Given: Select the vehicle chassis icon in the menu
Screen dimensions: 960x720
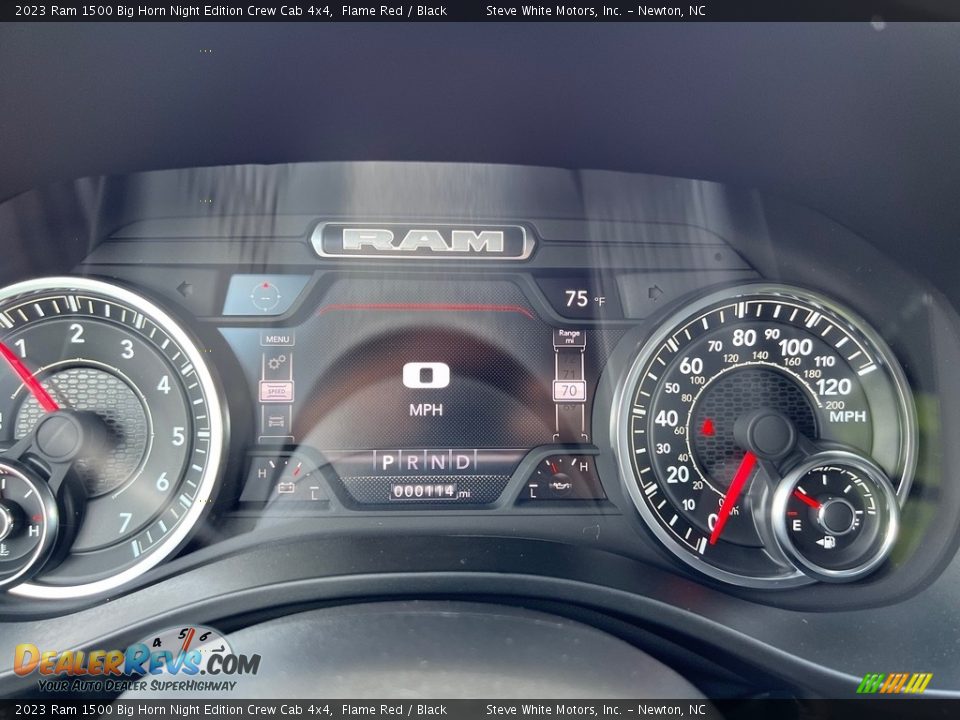Looking at the screenshot, I should (276, 420).
